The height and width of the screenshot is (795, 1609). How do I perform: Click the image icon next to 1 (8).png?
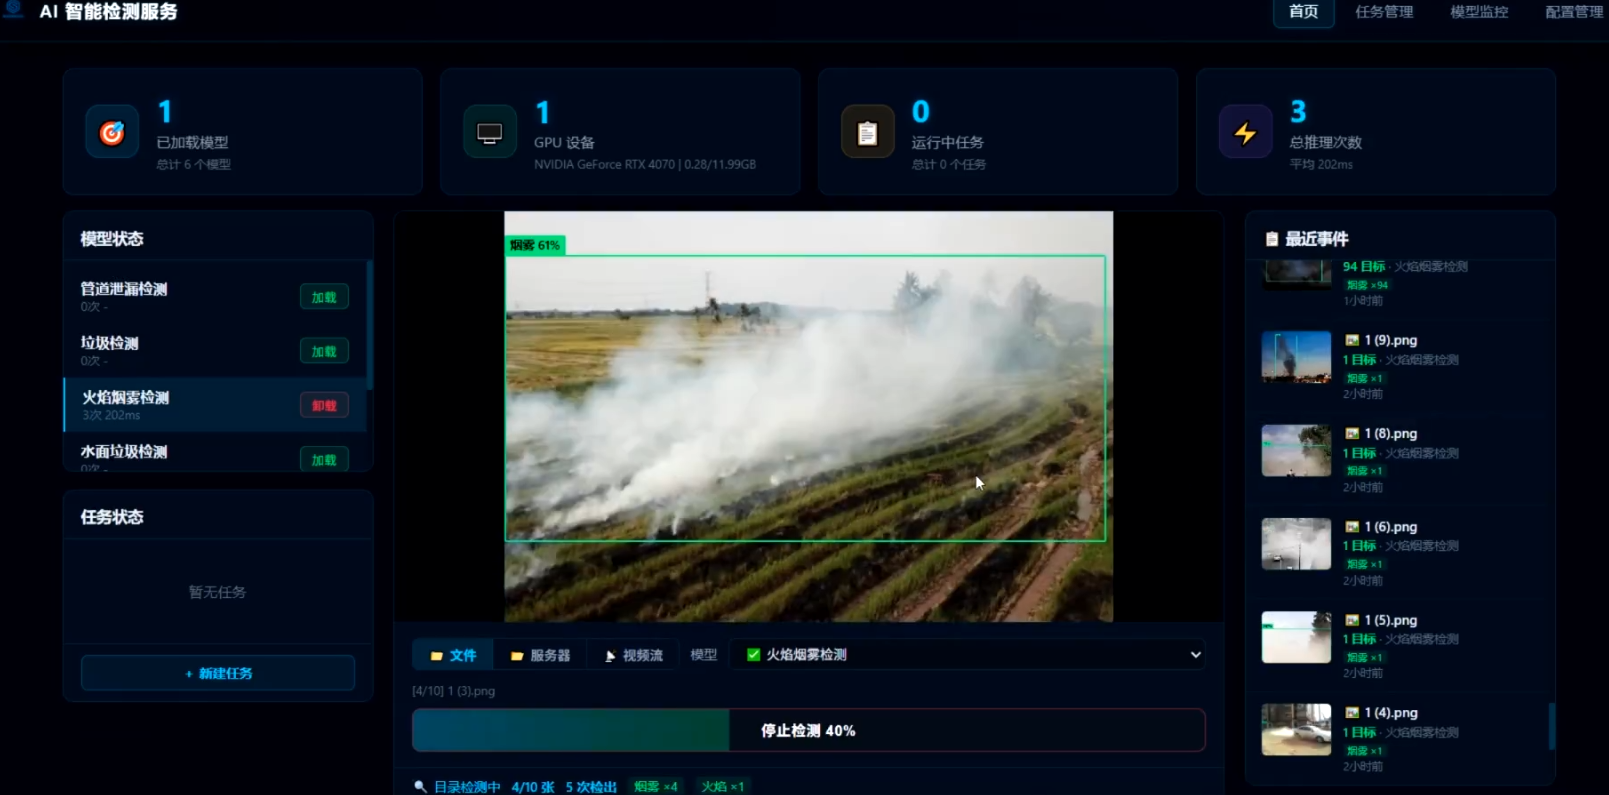pyautogui.click(x=1352, y=433)
